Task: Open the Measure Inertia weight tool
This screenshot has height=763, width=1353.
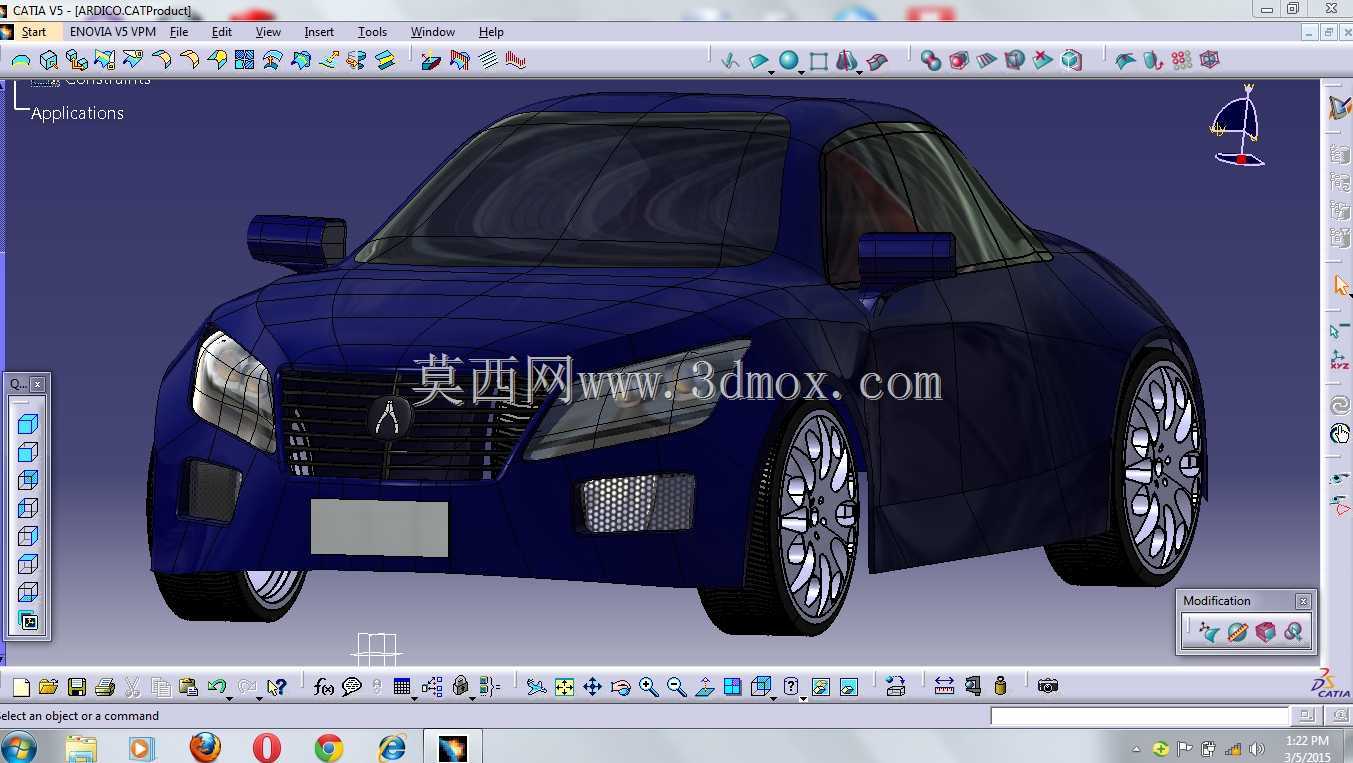Action: point(1000,687)
